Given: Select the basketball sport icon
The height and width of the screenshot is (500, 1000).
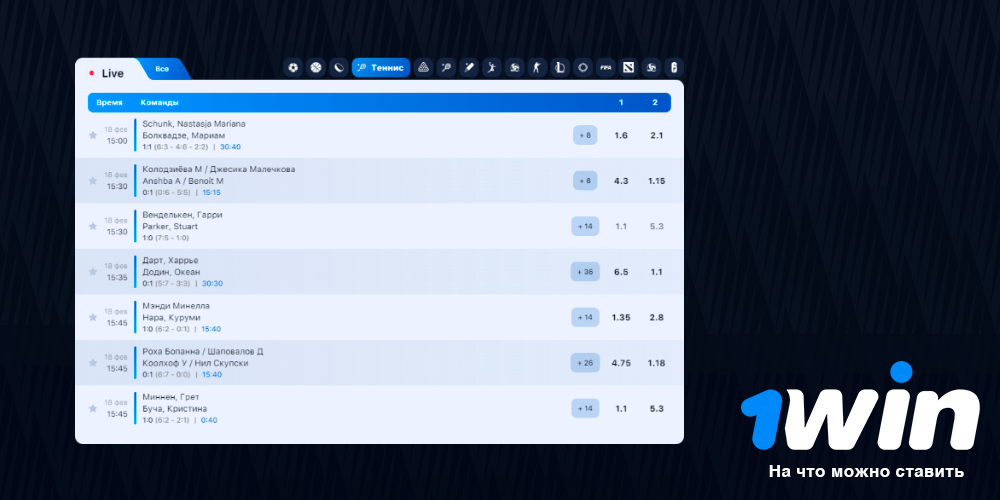Looking at the screenshot, I should tap(316, 68).
